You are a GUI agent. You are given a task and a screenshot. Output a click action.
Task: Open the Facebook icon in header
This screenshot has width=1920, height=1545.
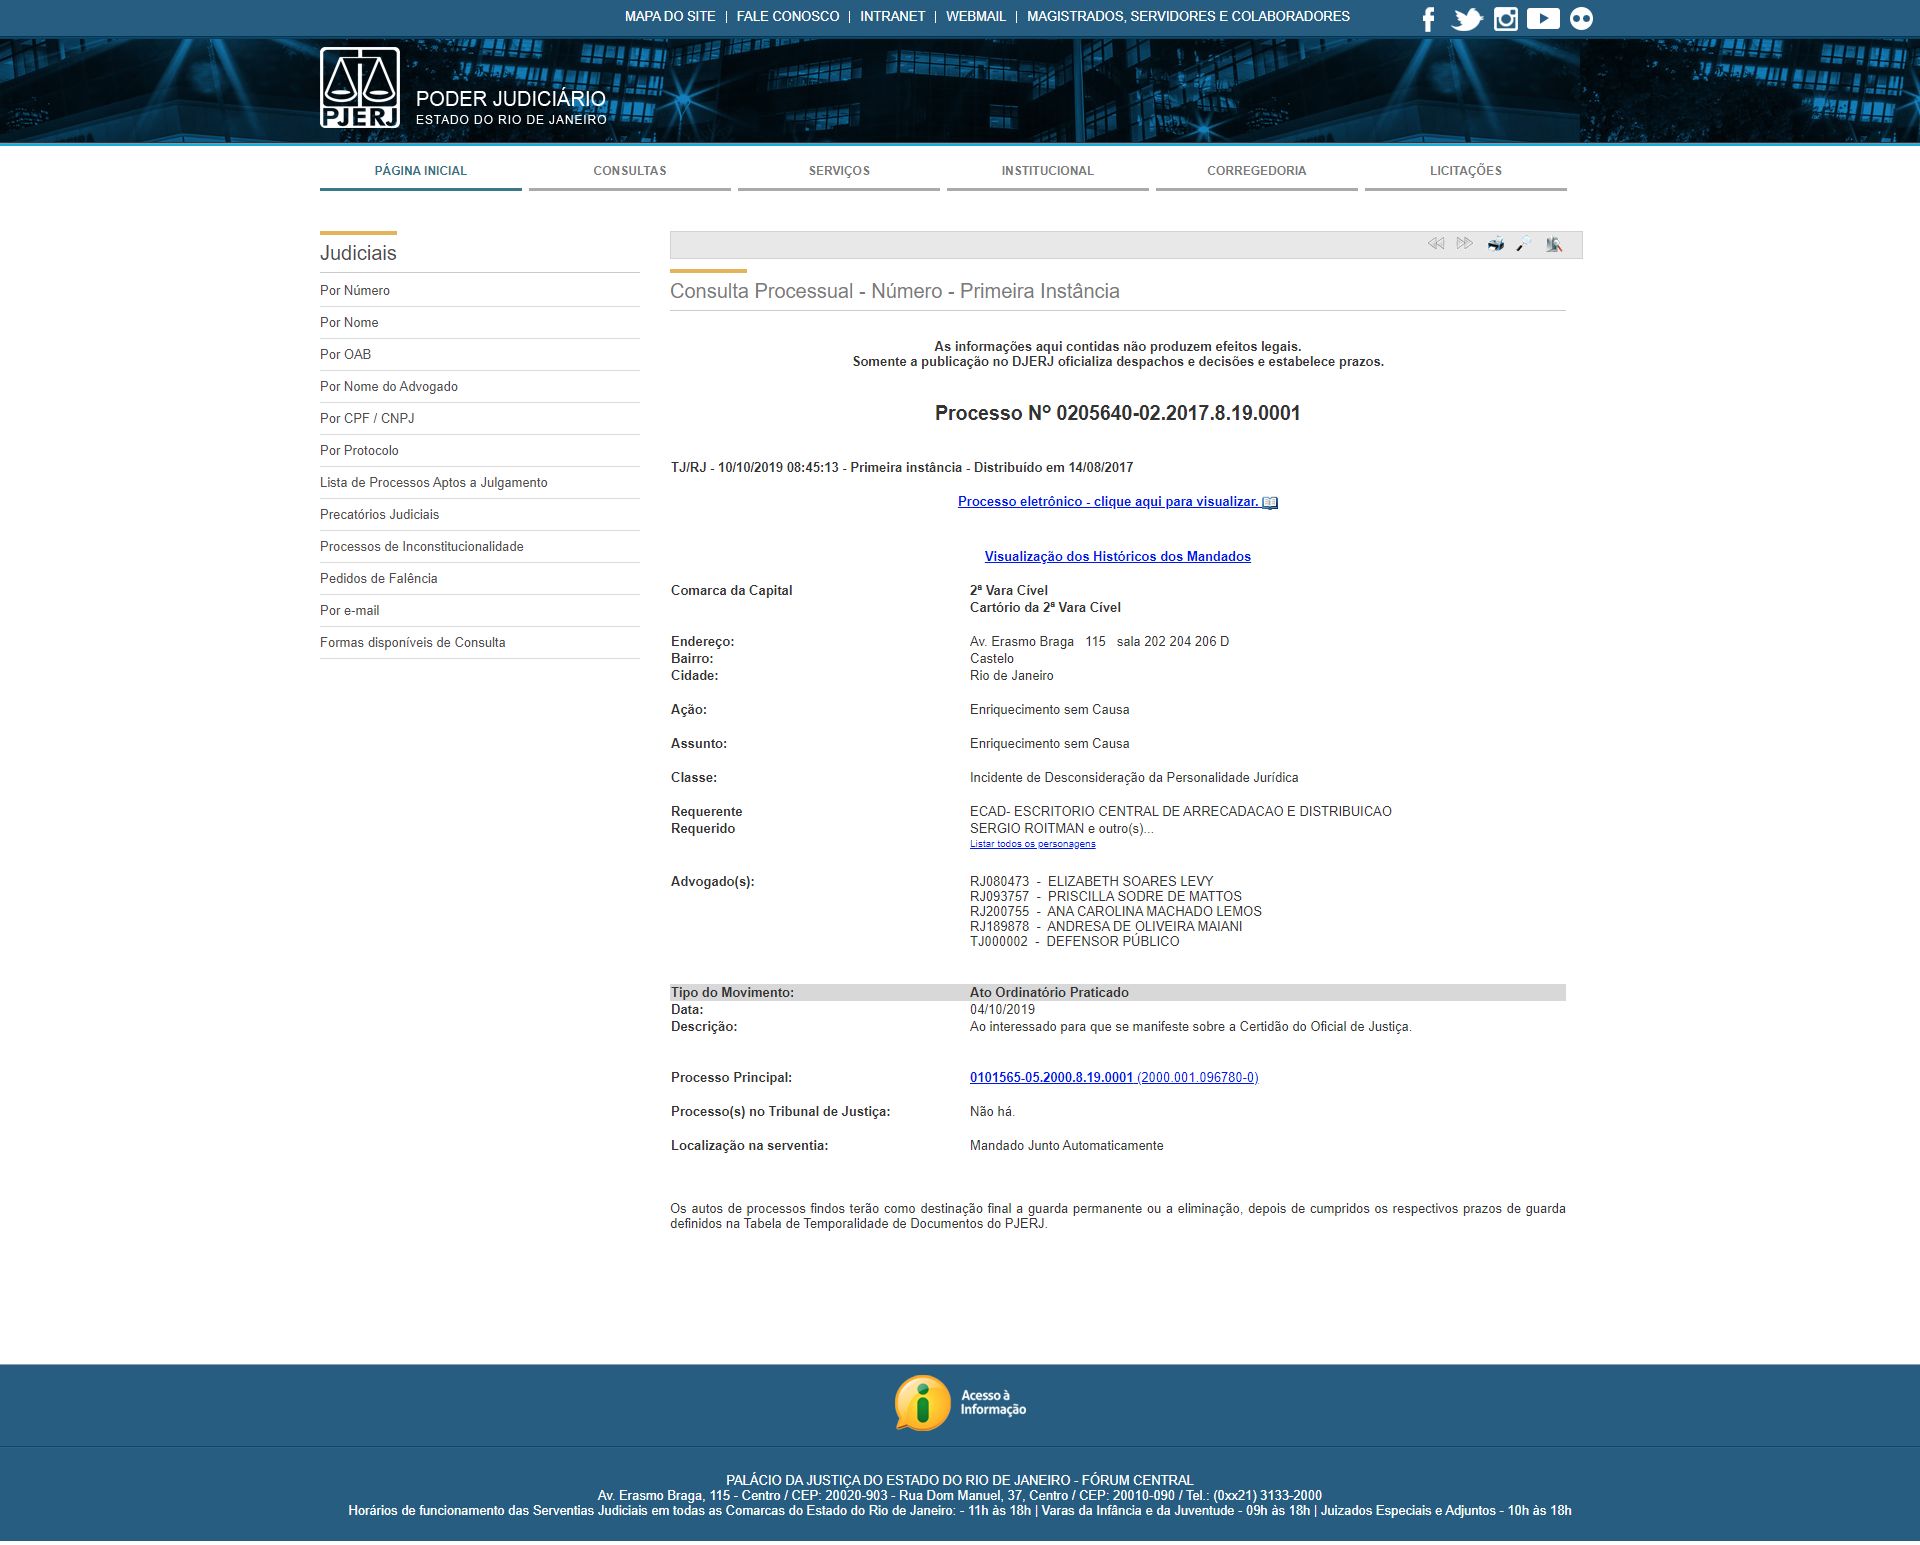(1429, 19)
